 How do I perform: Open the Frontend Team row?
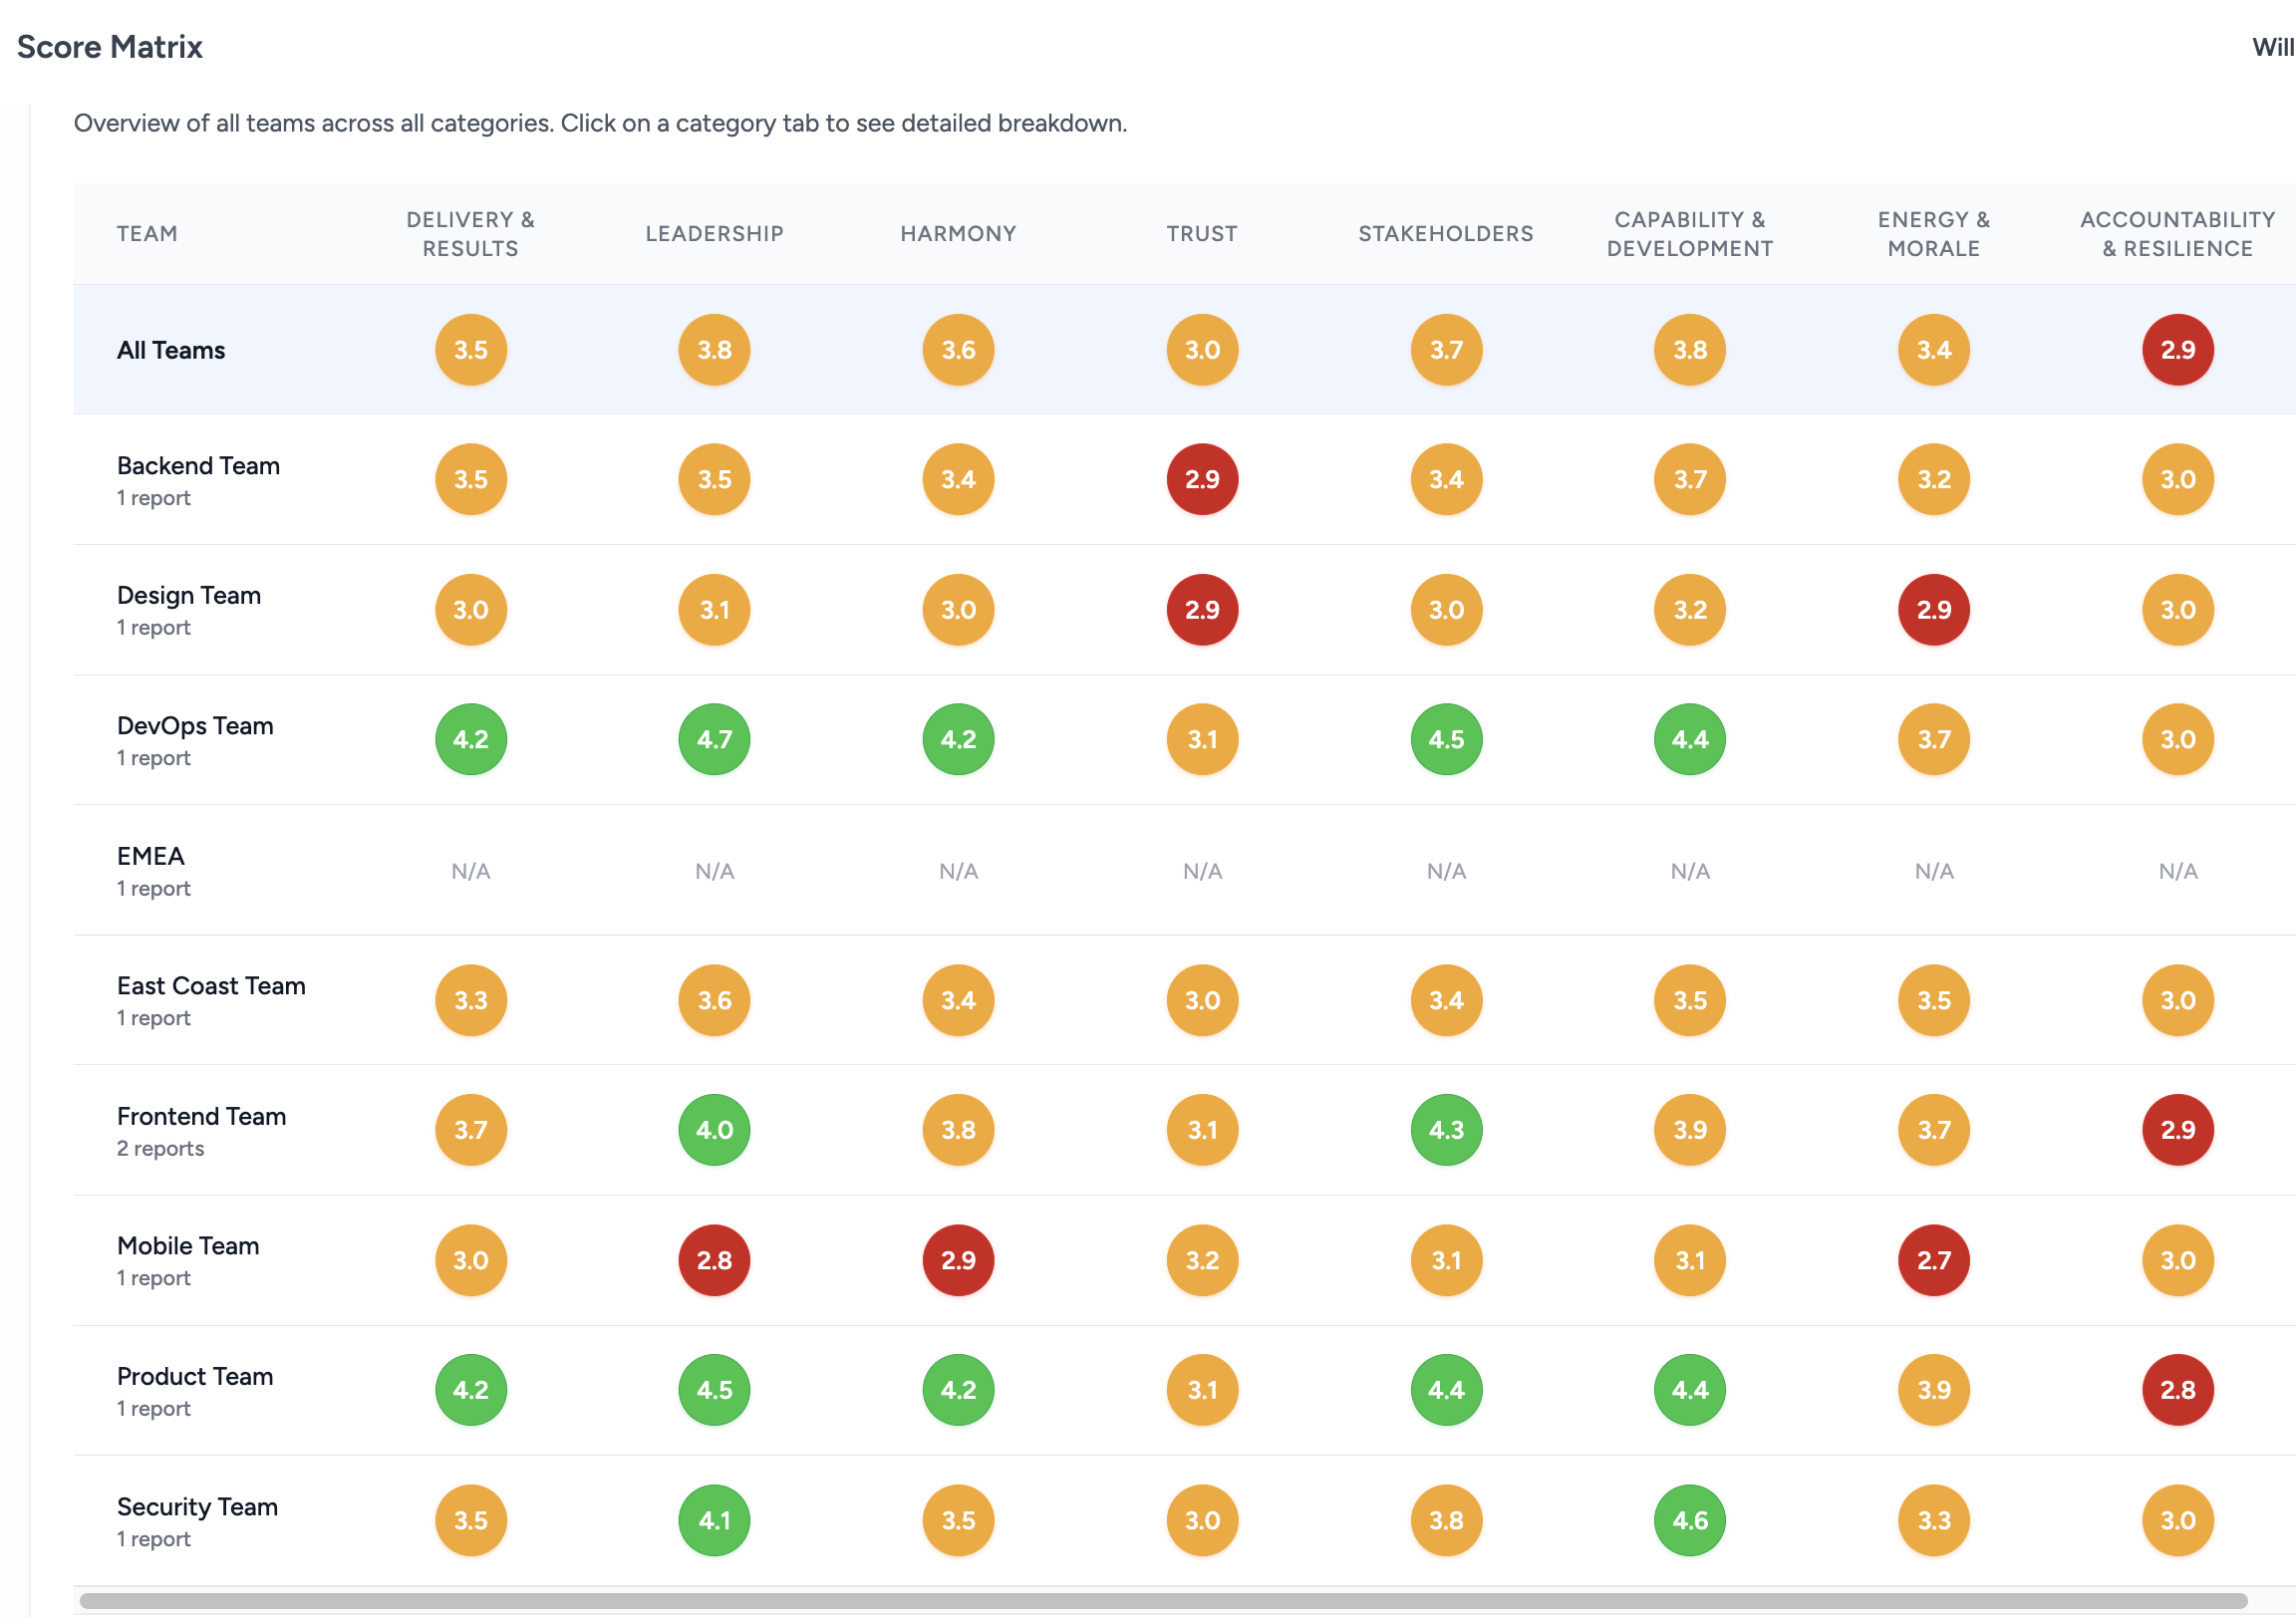pos(202,1116)
